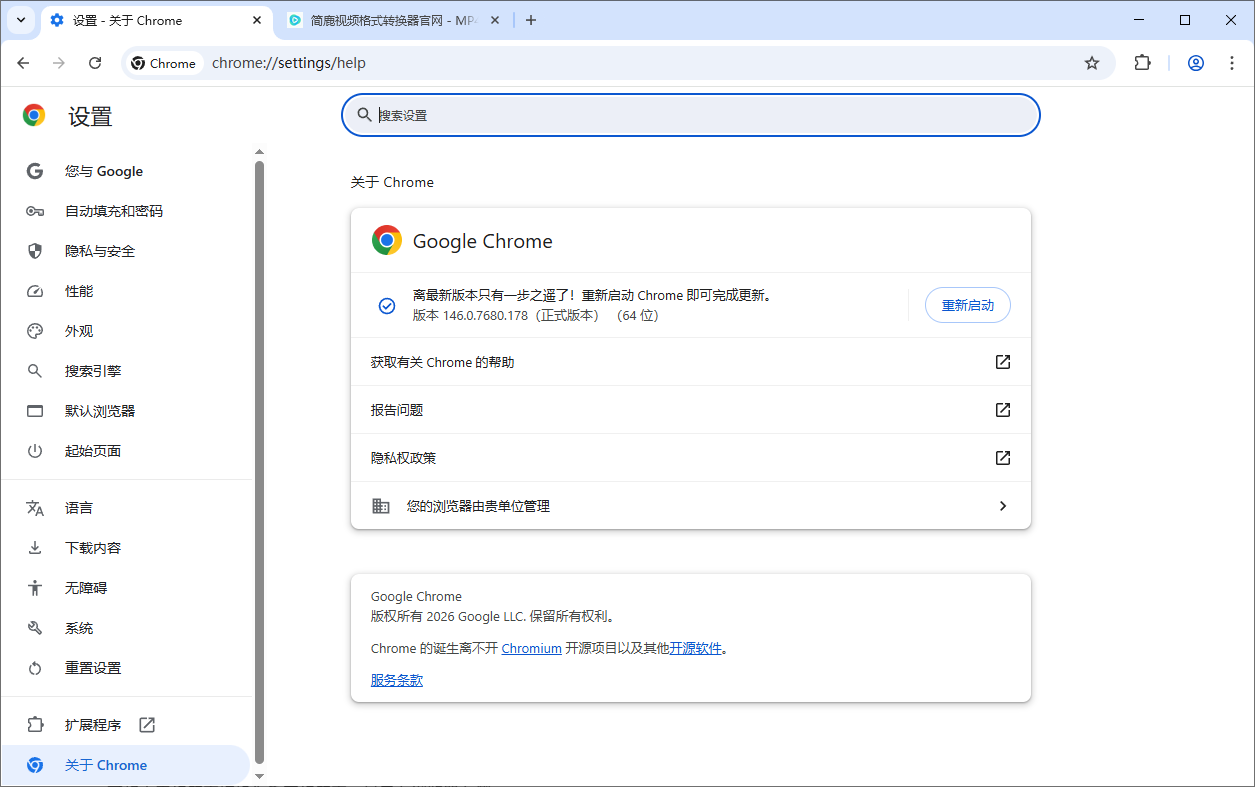Screen dimensions: 1255x787
Task: Click the 搜索设置 search field
Action: point(690,114)
